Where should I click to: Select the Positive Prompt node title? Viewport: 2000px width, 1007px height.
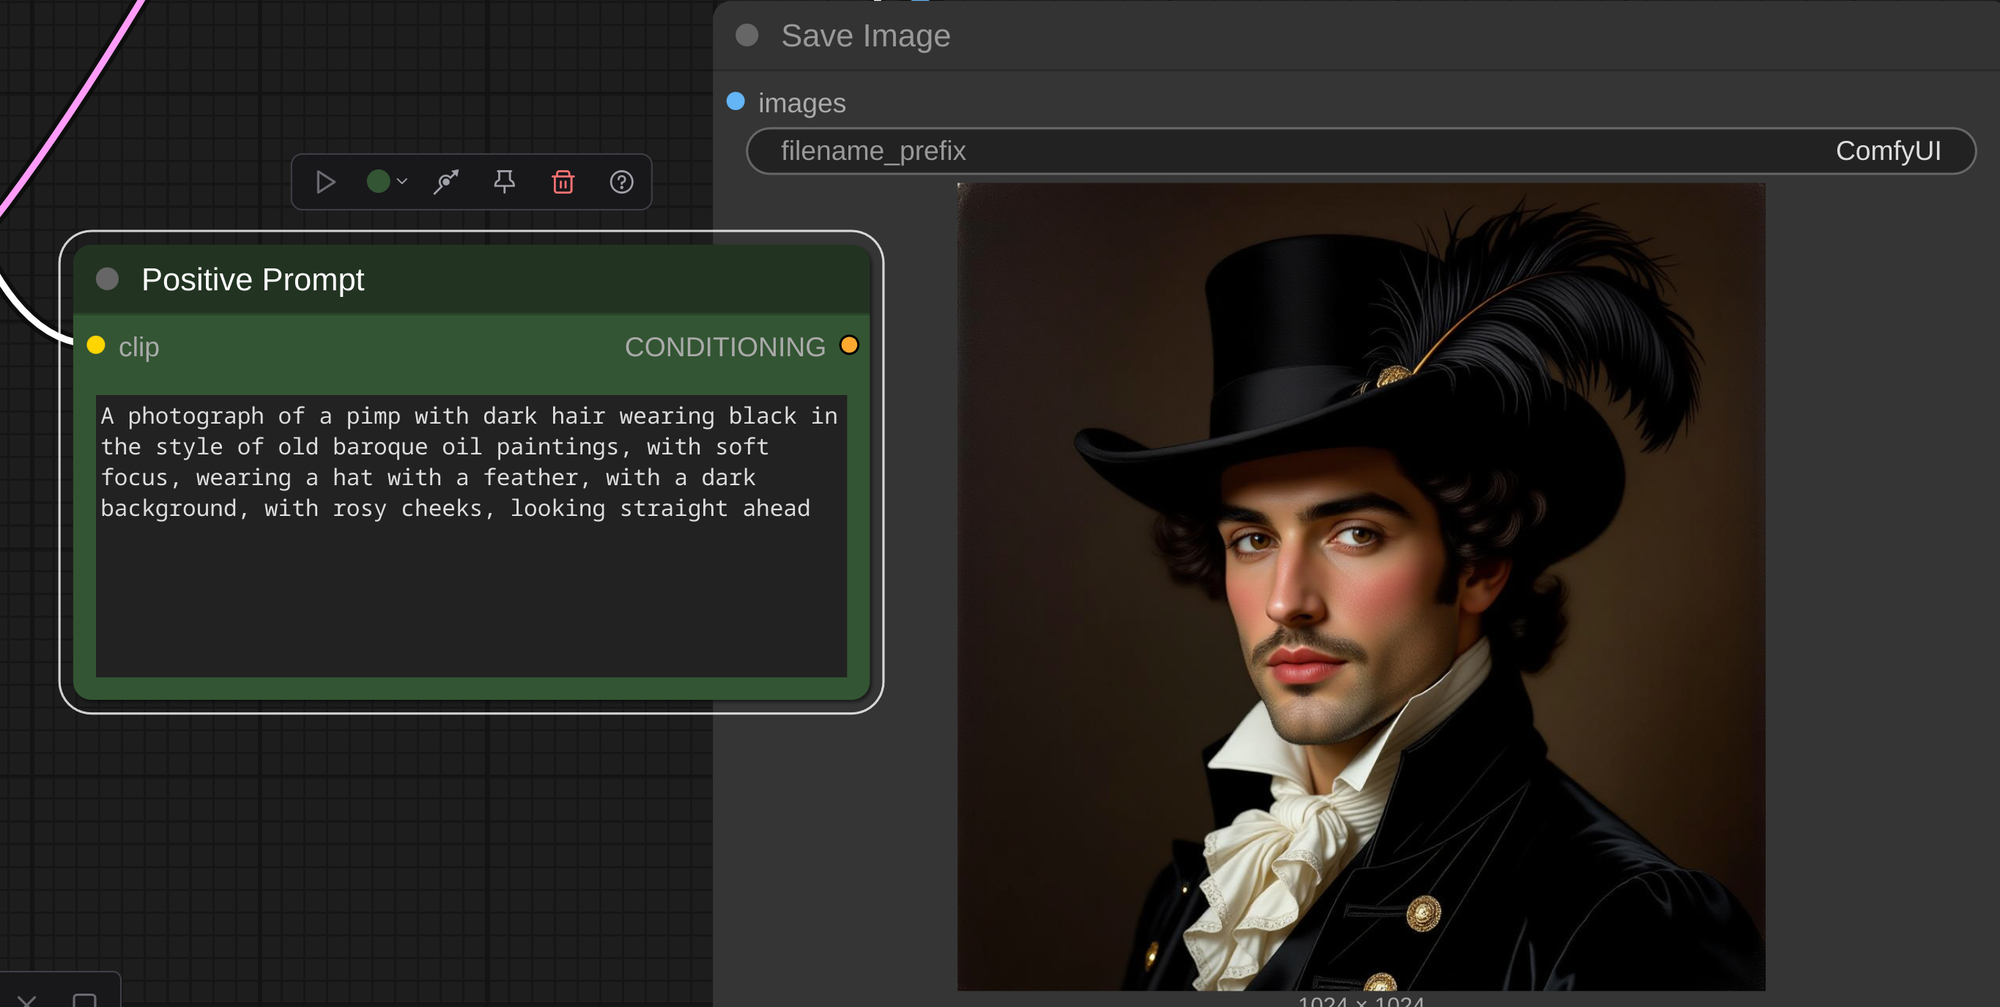pyautogui.click(x=253, y=280)
